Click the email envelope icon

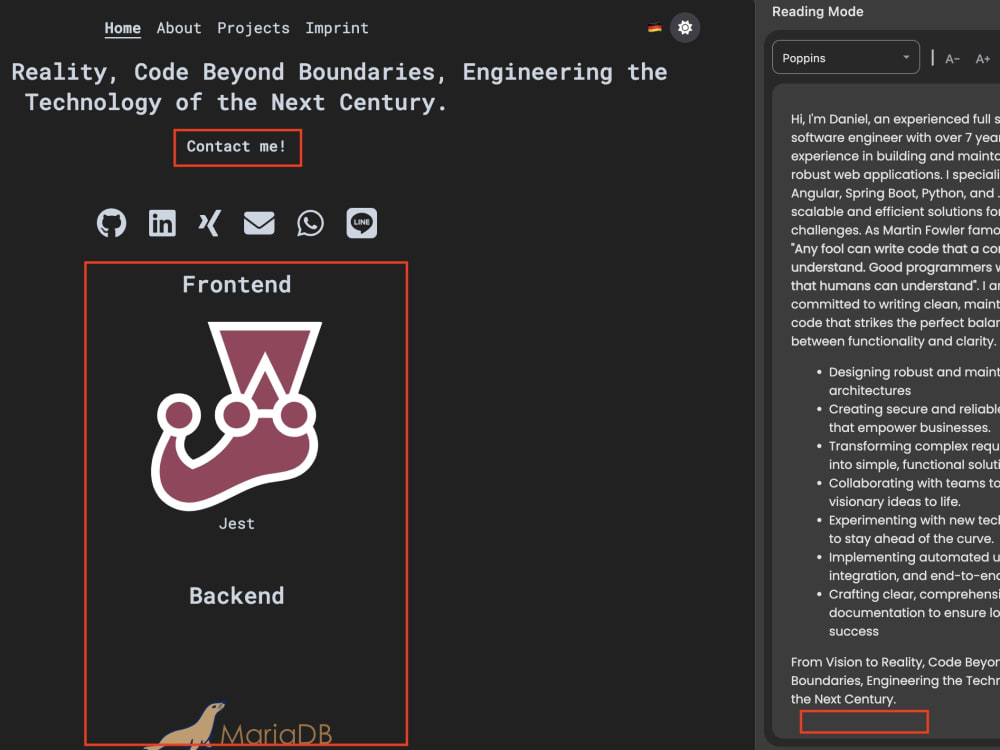(x=259, y=223)
